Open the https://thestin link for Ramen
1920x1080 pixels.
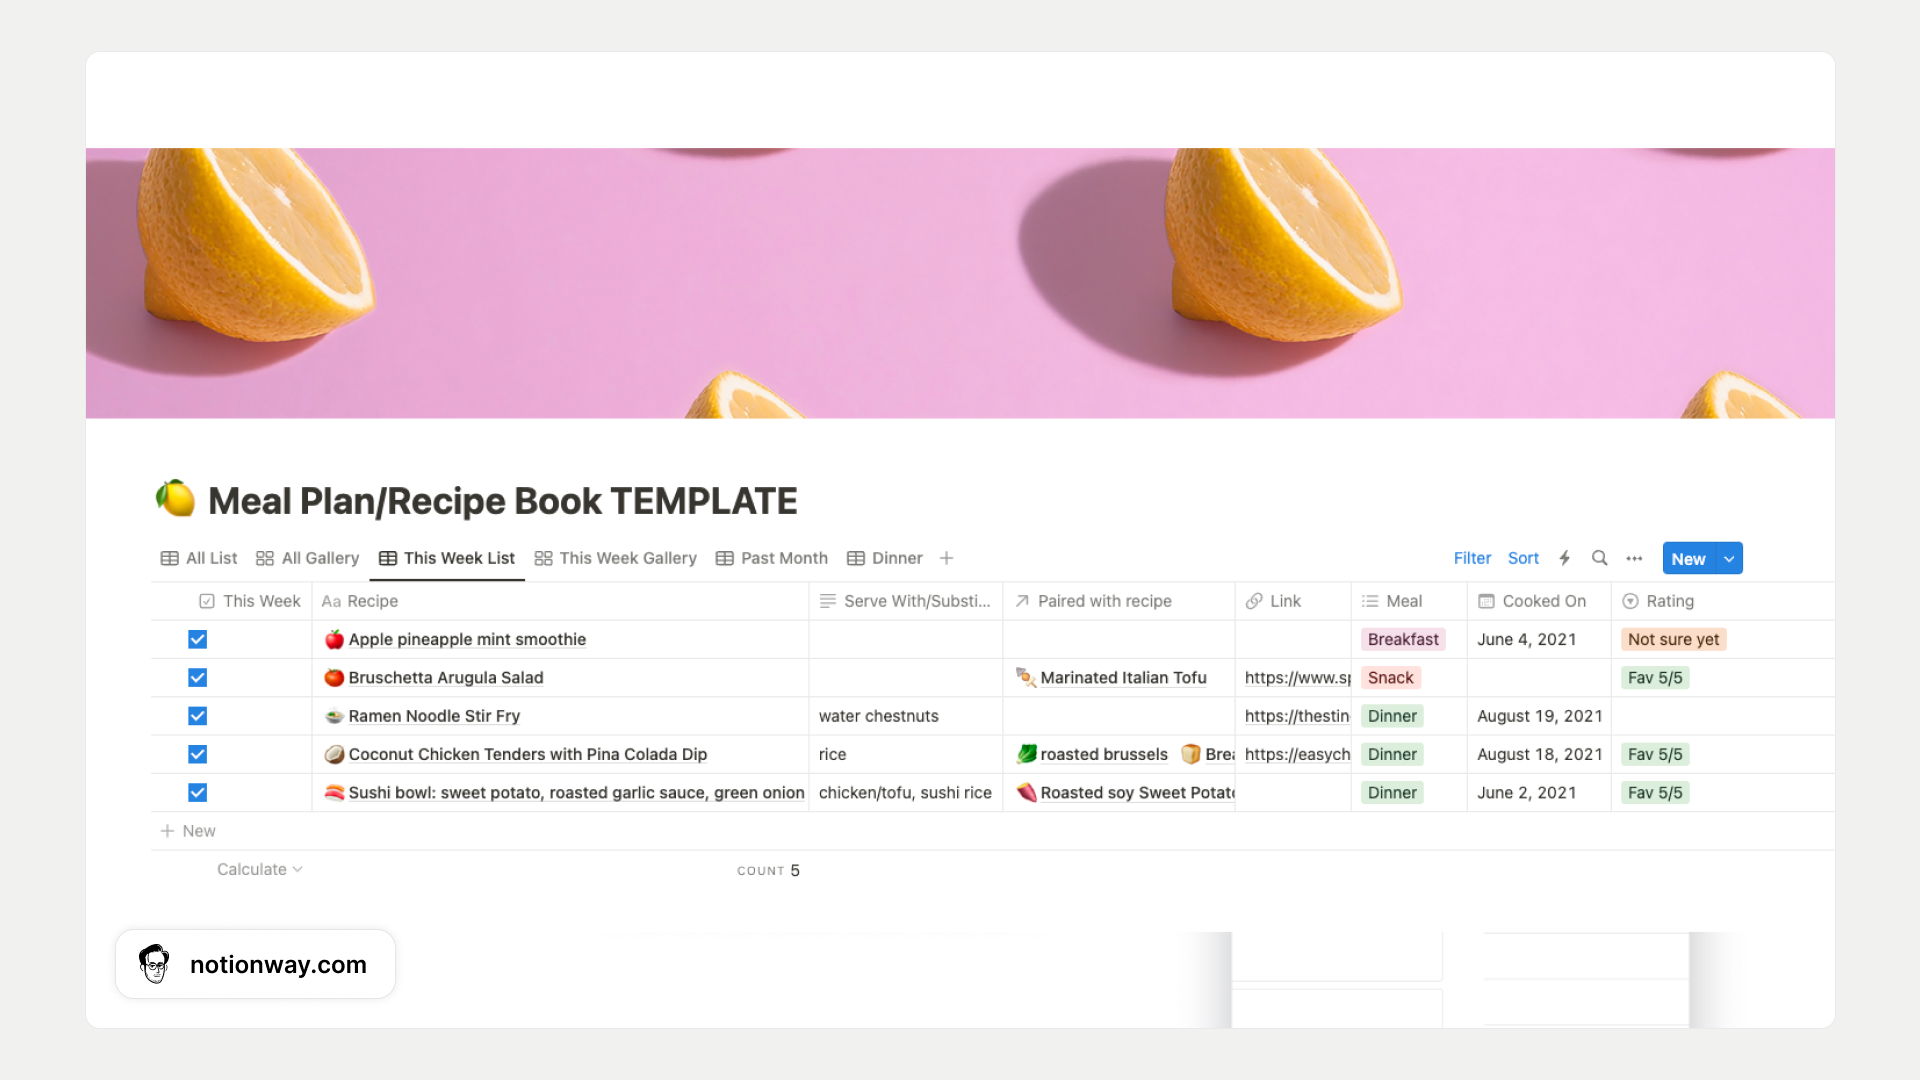(1297, 716)
